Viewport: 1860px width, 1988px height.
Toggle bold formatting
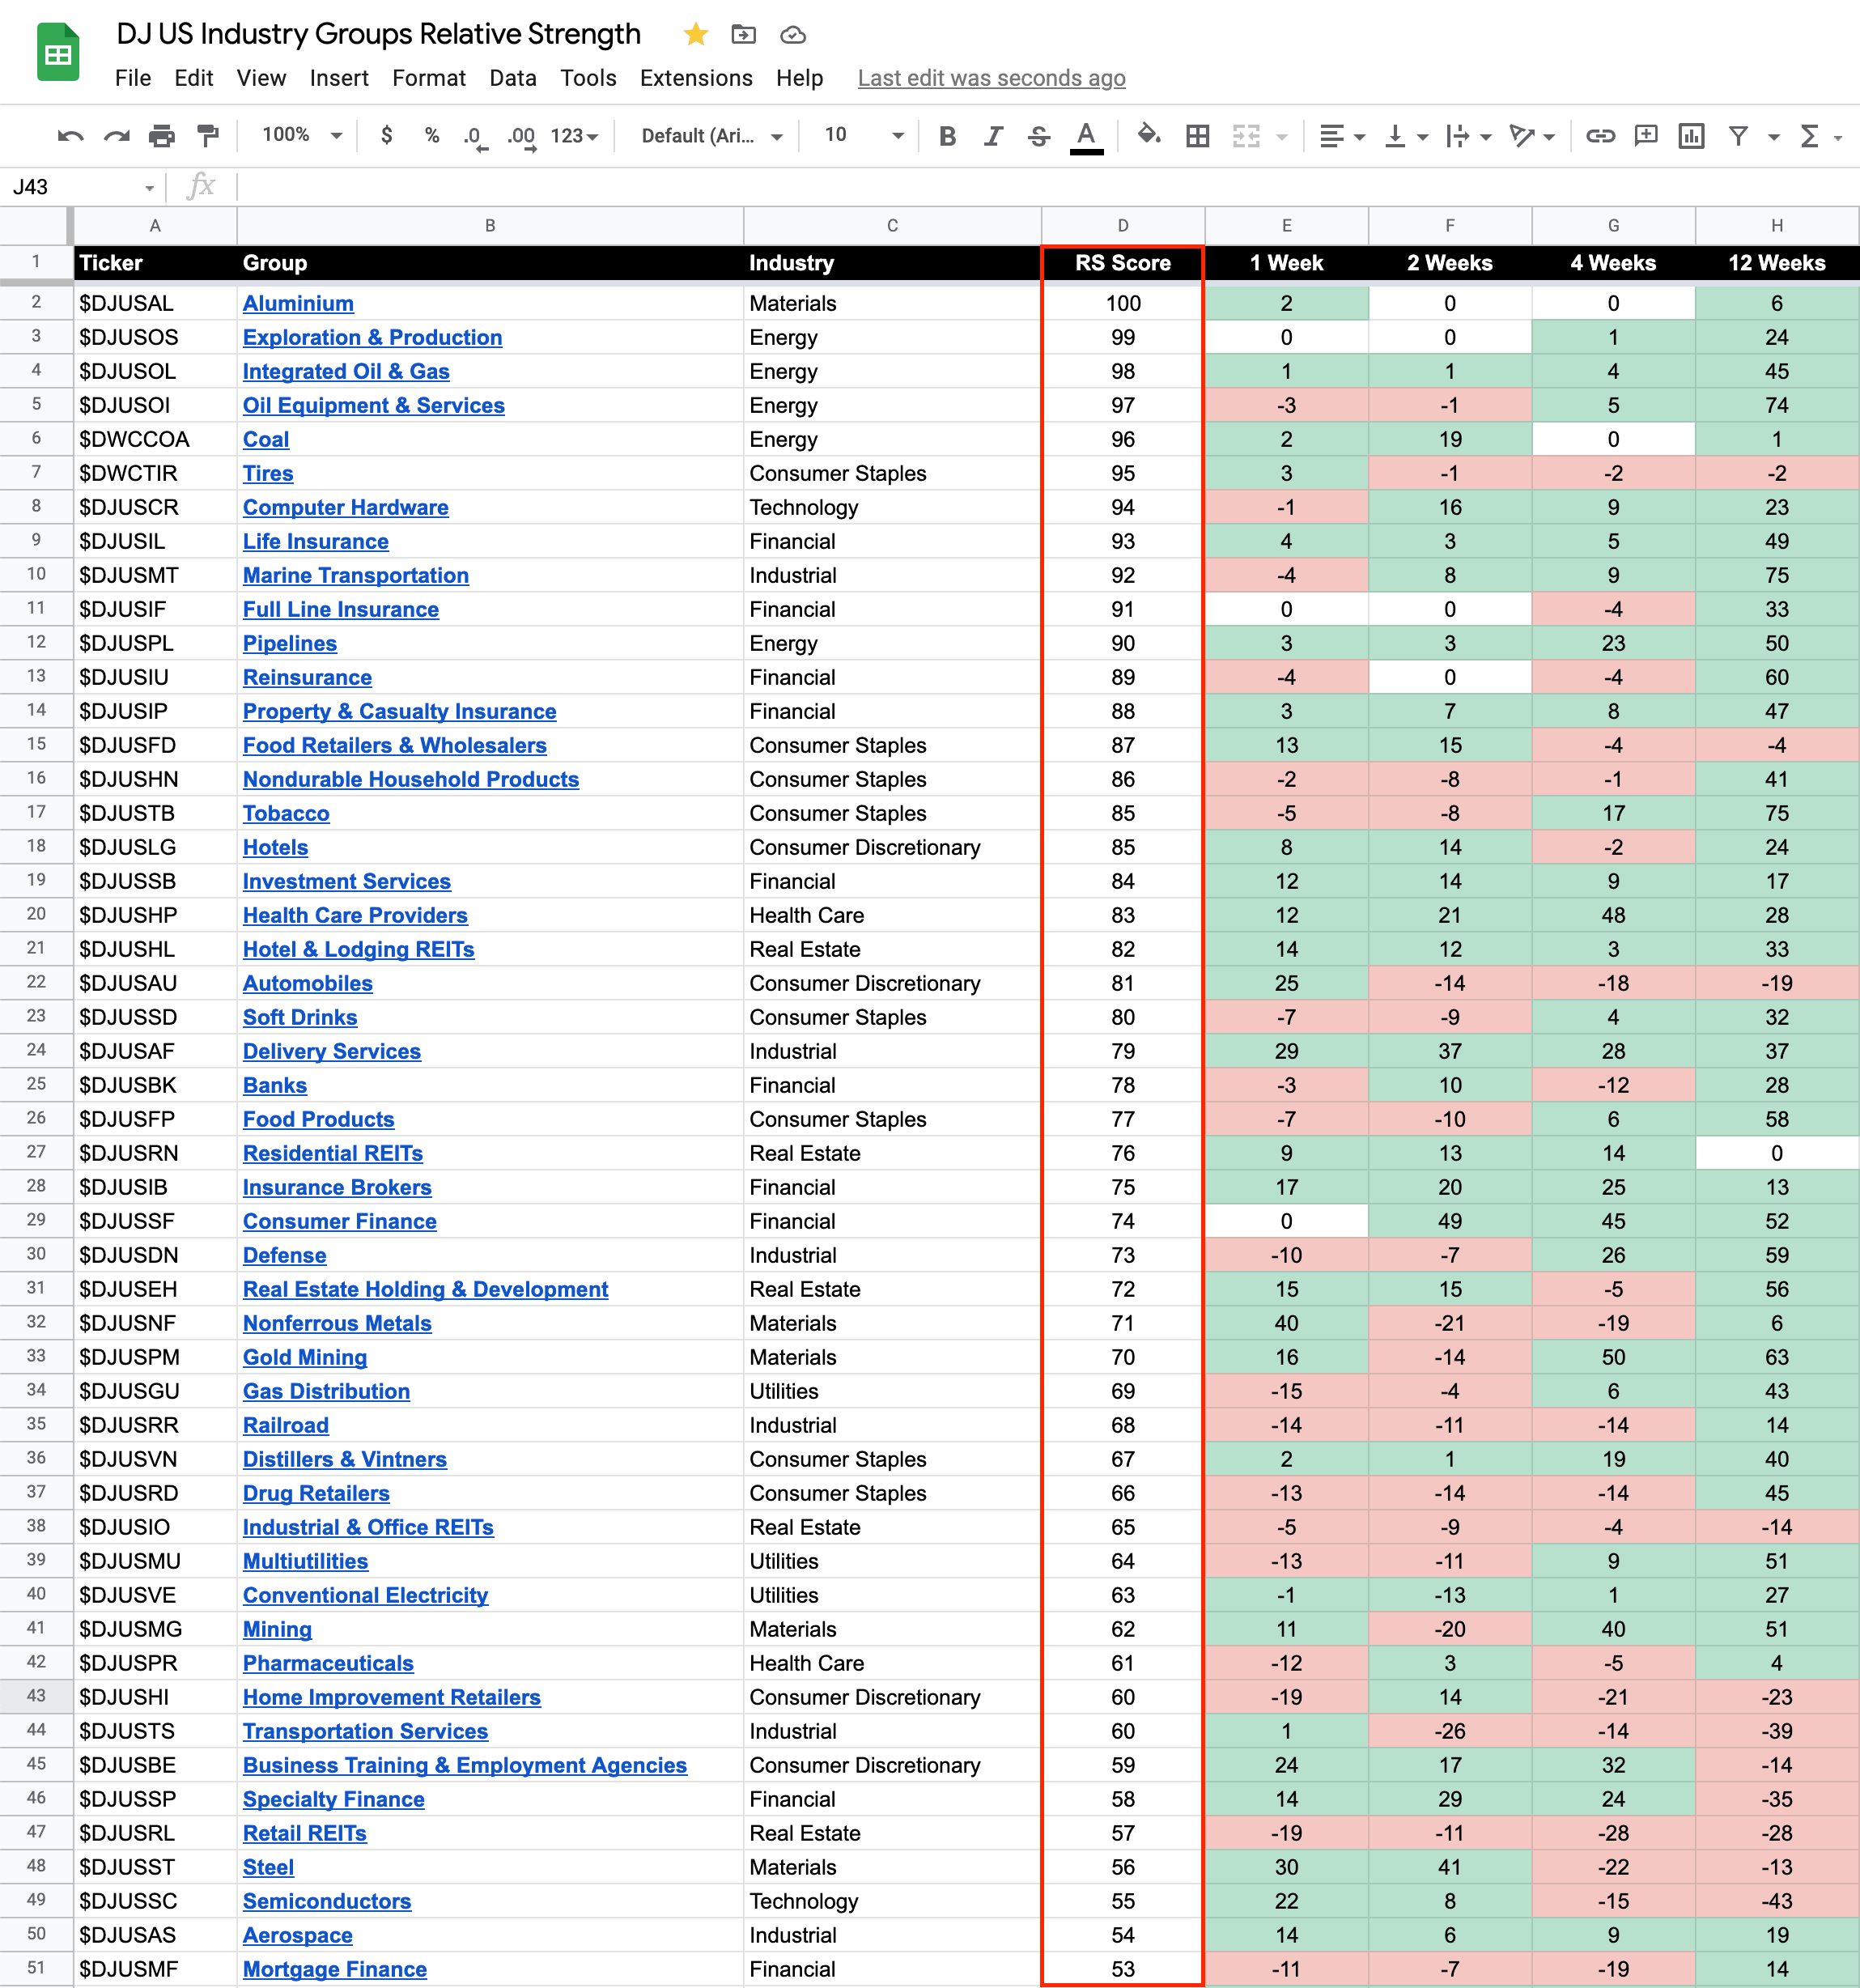[947, 136]
